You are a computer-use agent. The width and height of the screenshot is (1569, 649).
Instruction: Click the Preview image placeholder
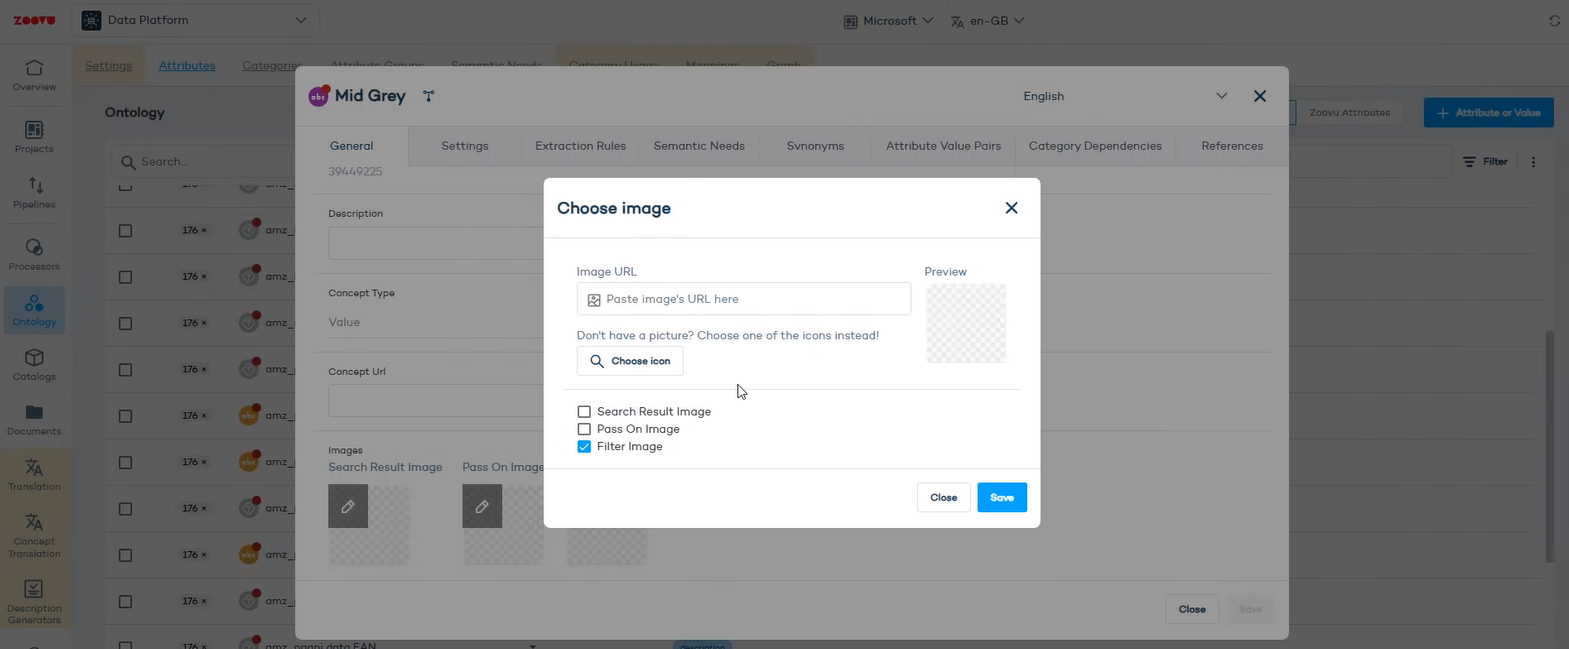[x=966, y=323]
